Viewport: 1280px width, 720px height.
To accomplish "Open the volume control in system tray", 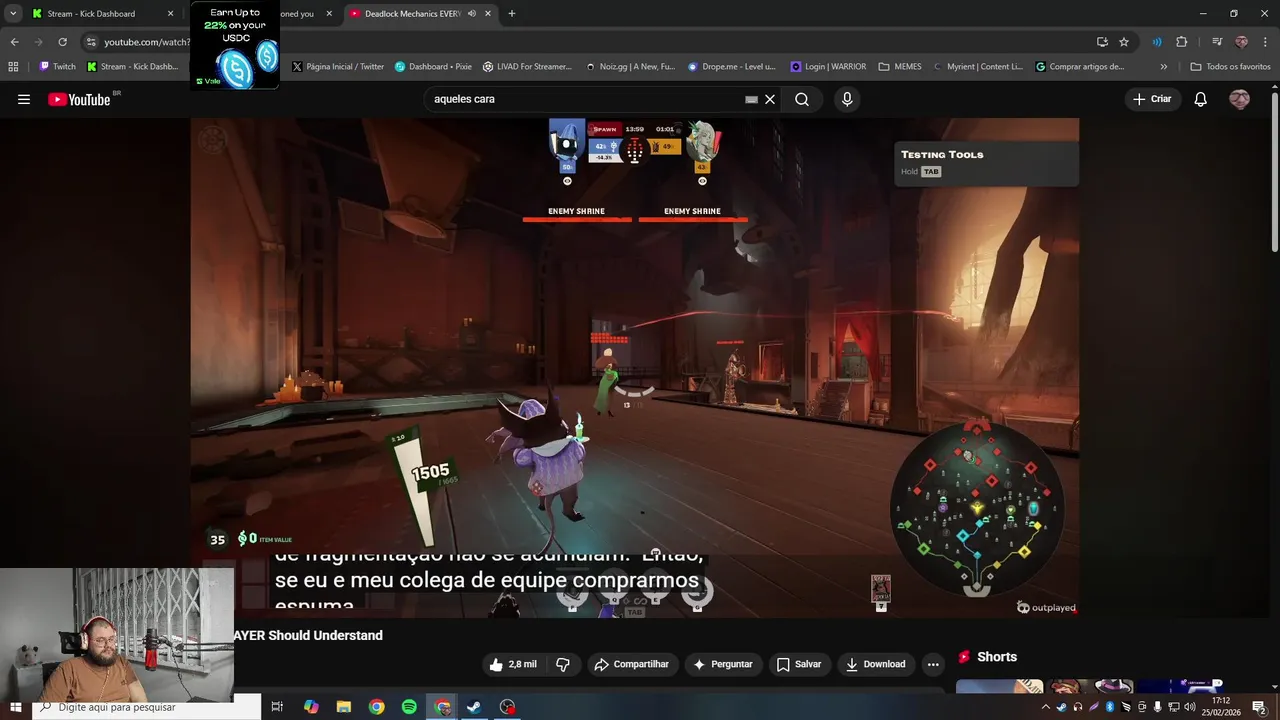I will coord(1190,707).
